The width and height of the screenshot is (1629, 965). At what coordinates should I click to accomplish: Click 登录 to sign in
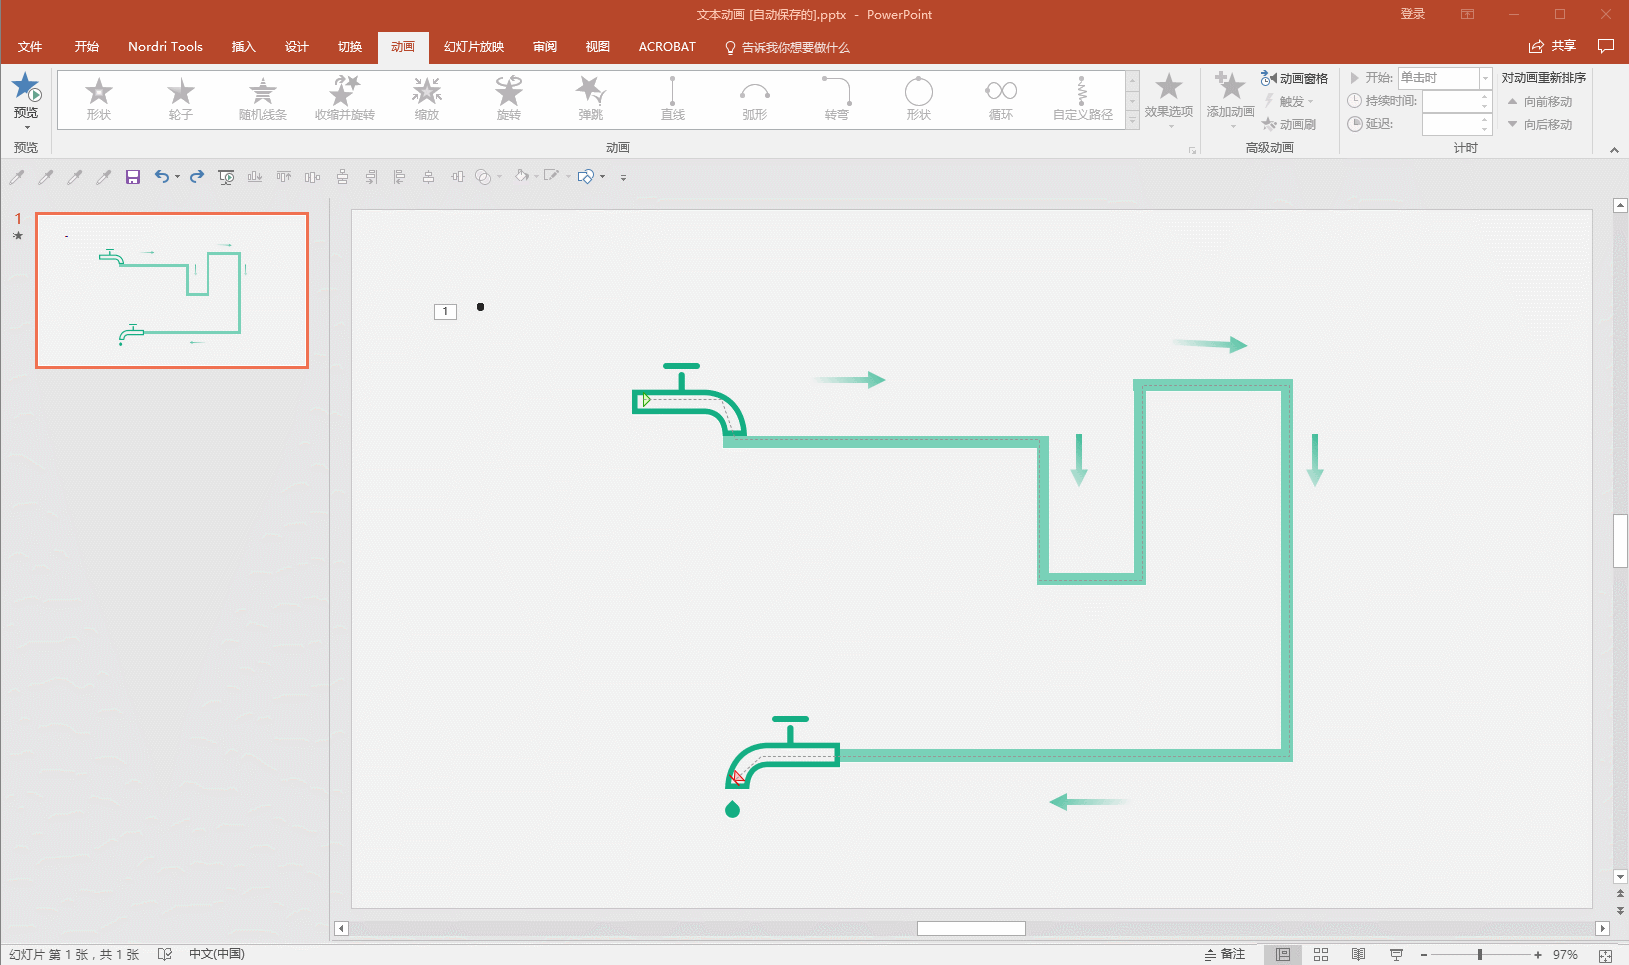(1412, 14)
